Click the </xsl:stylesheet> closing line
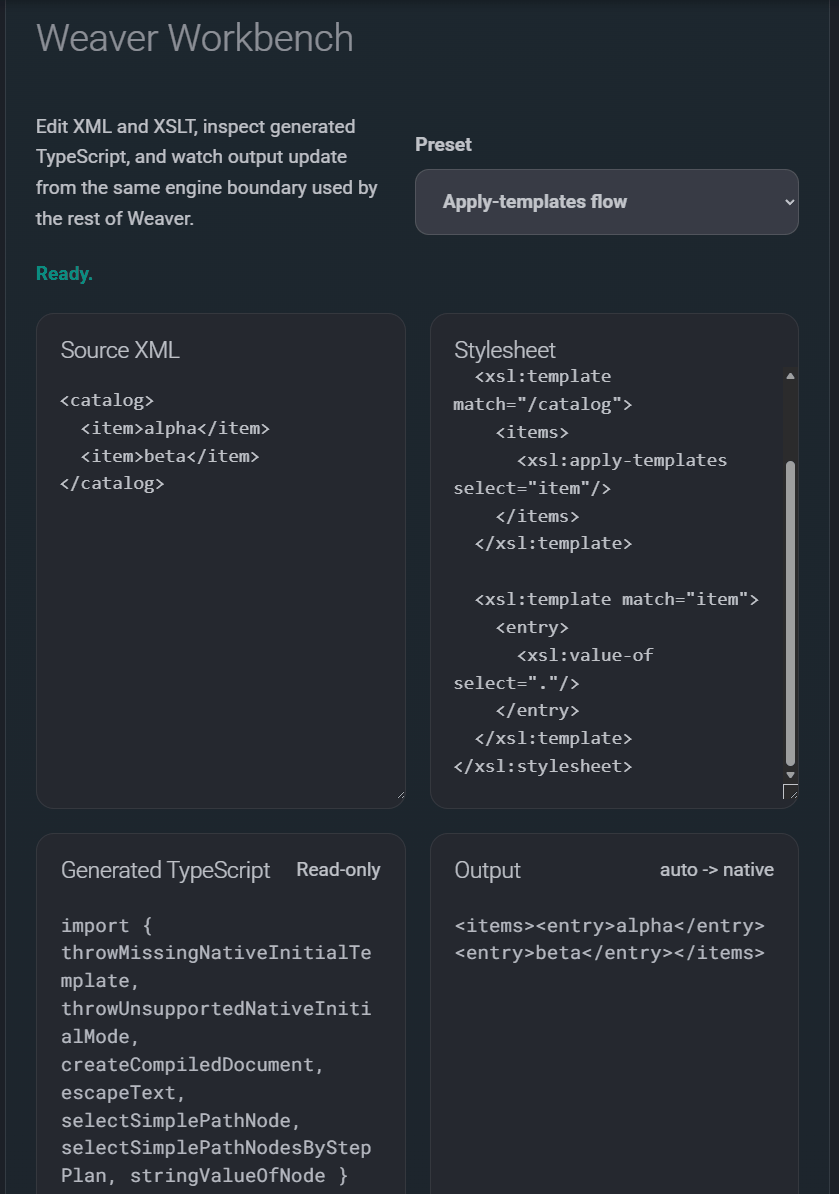The height and width of the screenshot is (1194, 839). (543, 766)
